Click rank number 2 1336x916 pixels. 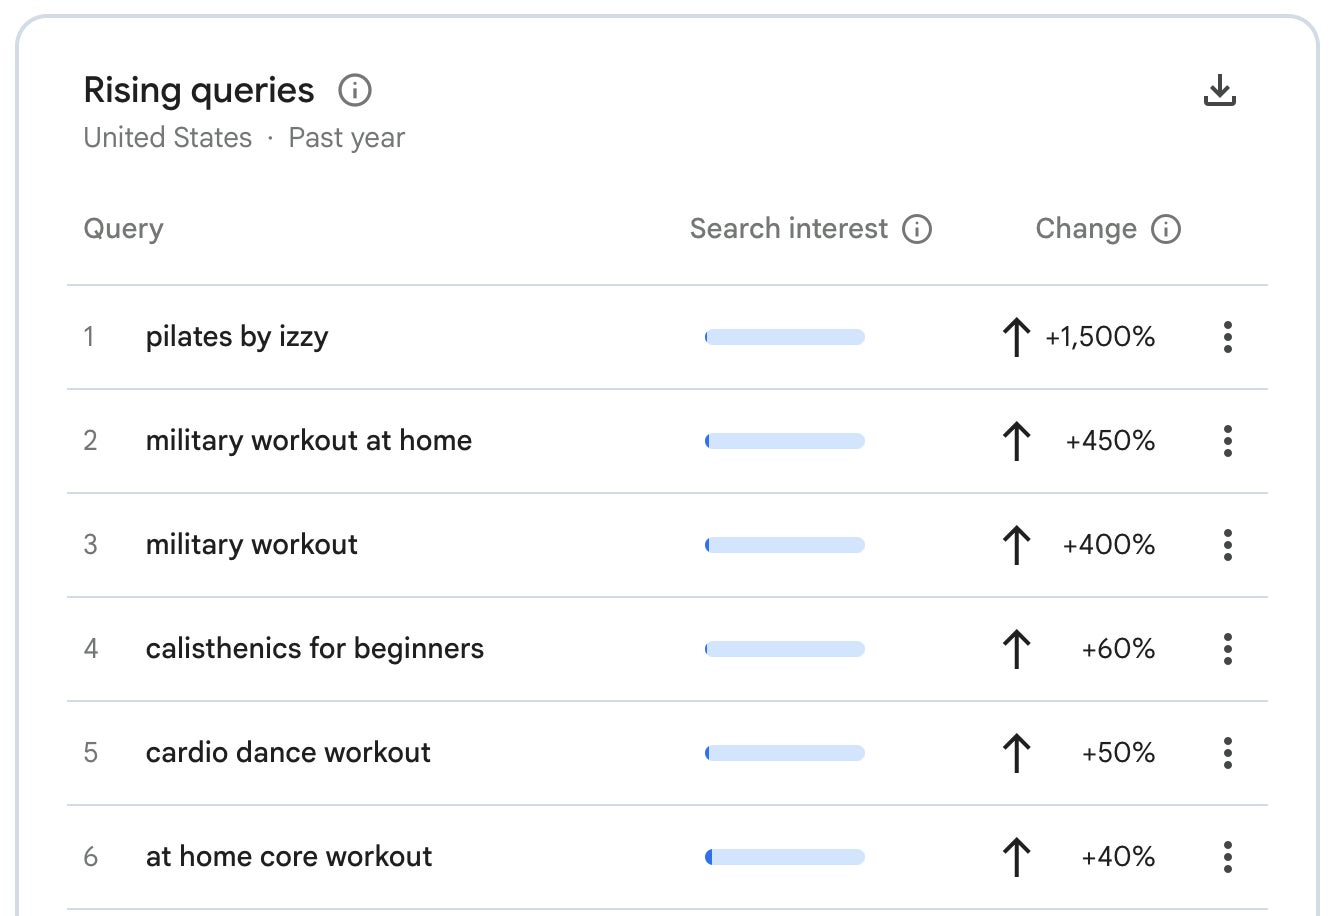pos(90,441)
